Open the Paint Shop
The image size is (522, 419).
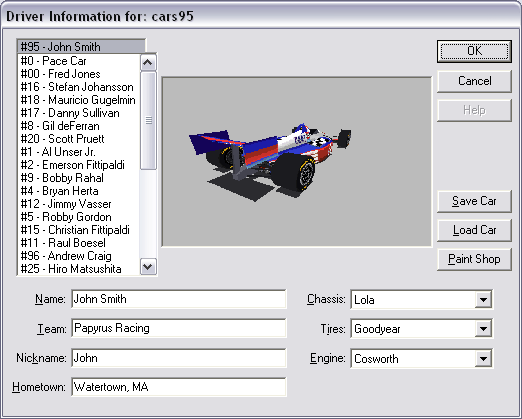pyautogui.click(x=474, y=259)
